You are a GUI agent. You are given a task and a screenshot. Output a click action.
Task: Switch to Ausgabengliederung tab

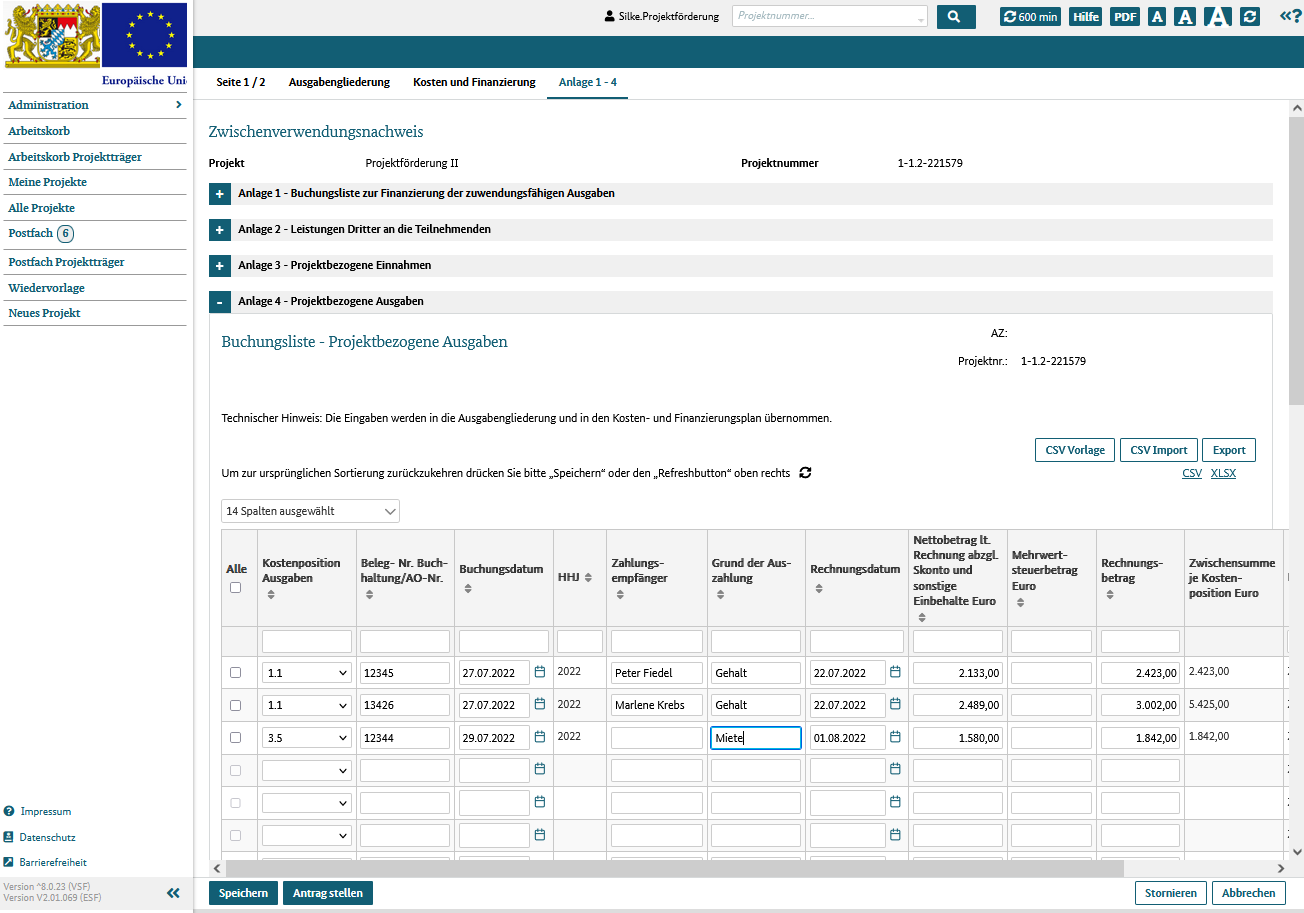click(x=339, y=82)
